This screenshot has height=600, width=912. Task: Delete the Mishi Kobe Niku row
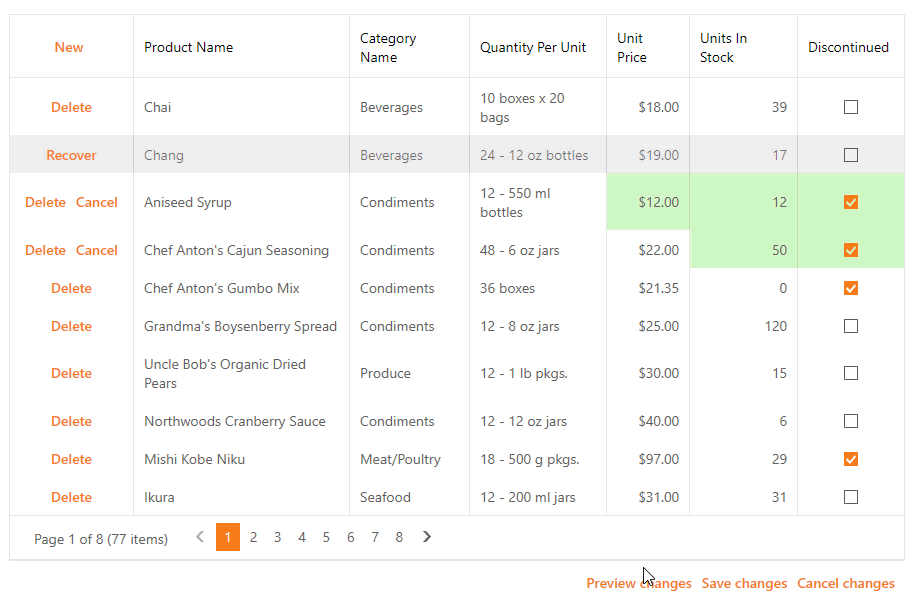pyautogui.click(x=72, y=459)
